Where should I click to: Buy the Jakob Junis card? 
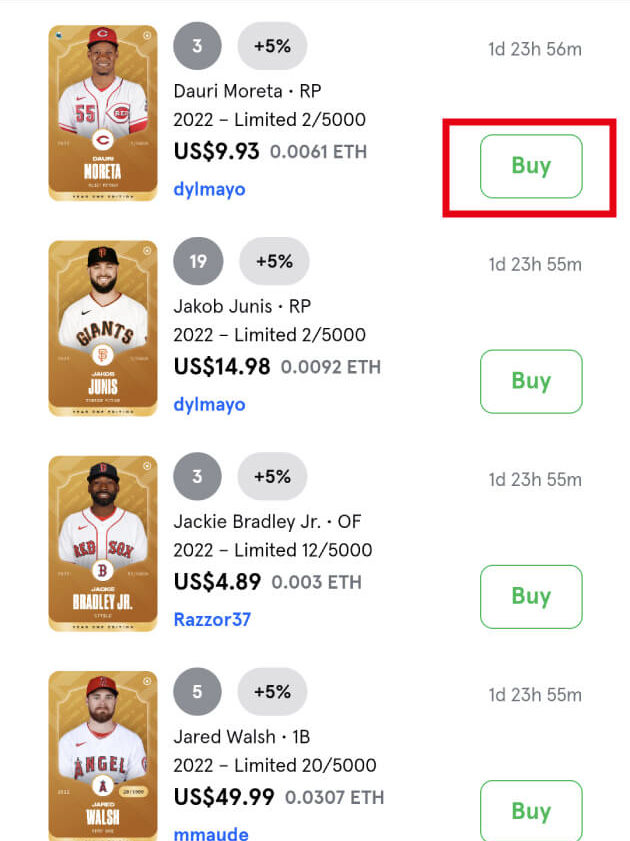pyautogui.click(x=530, y=381)
